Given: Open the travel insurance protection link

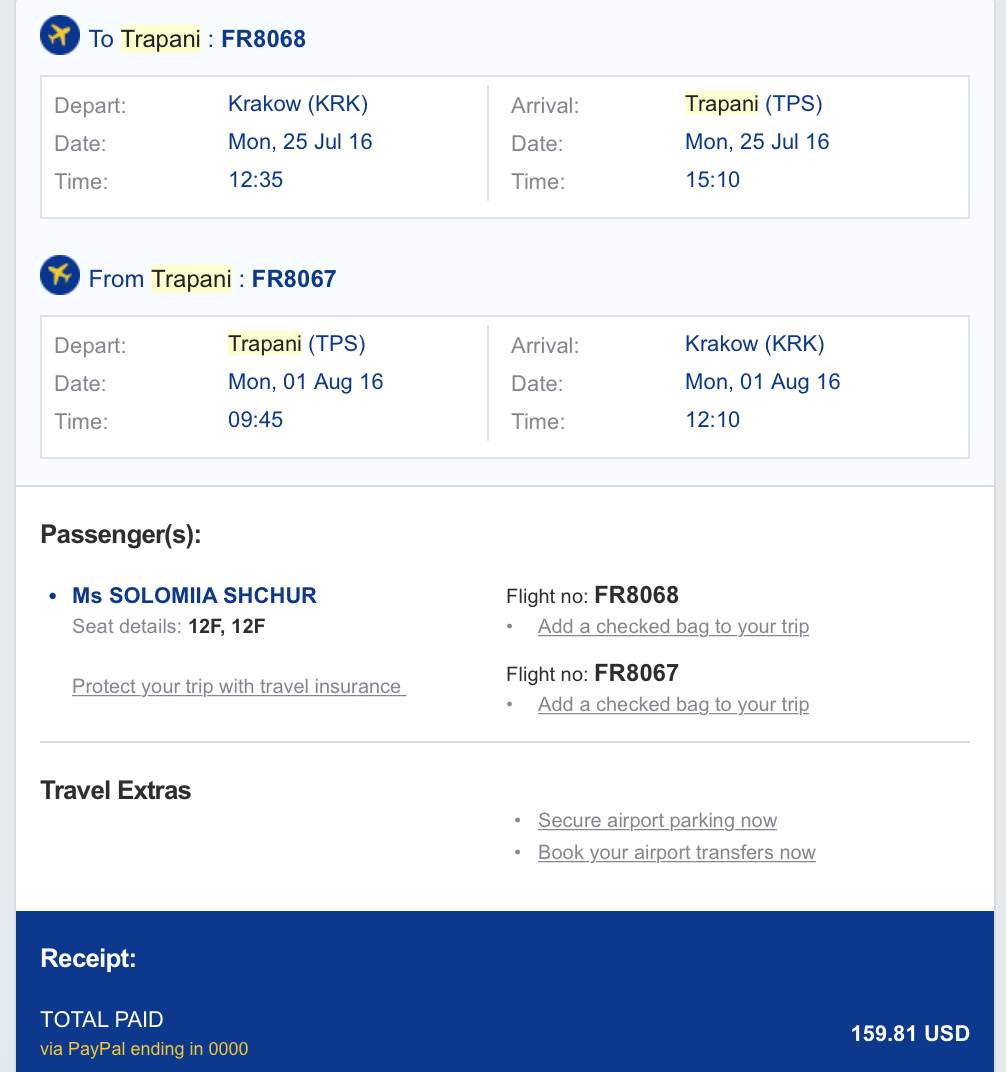Looking at the screenshot, I should coord(239,687).
